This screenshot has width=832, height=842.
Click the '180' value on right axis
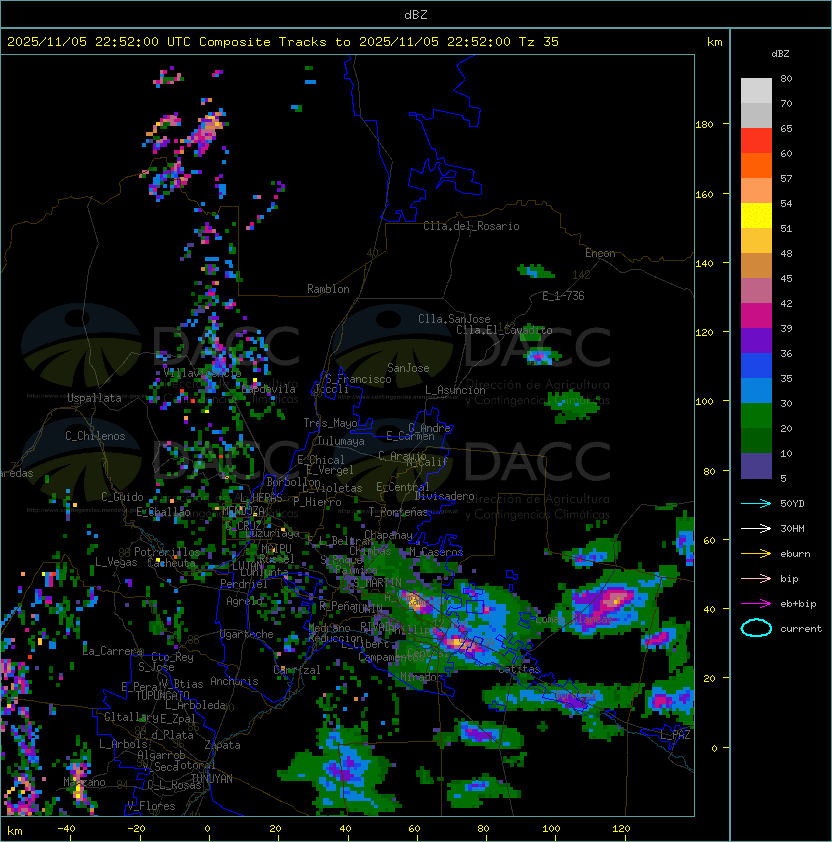pyautogui.click(x=704, y=125)
